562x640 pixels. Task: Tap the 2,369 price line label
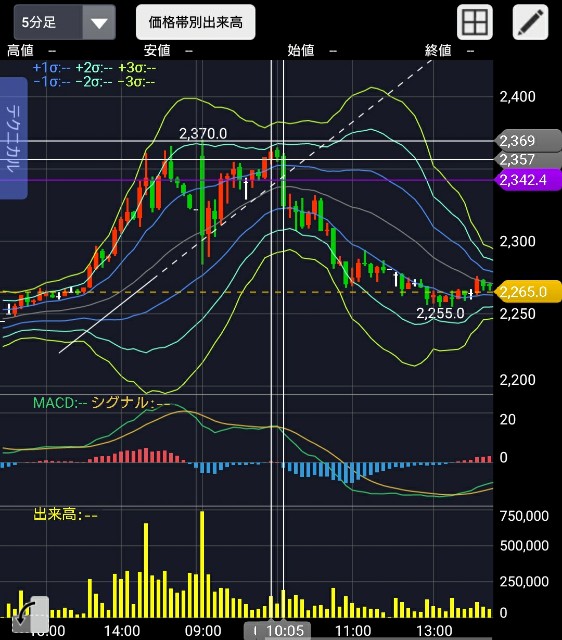[528, 141]
